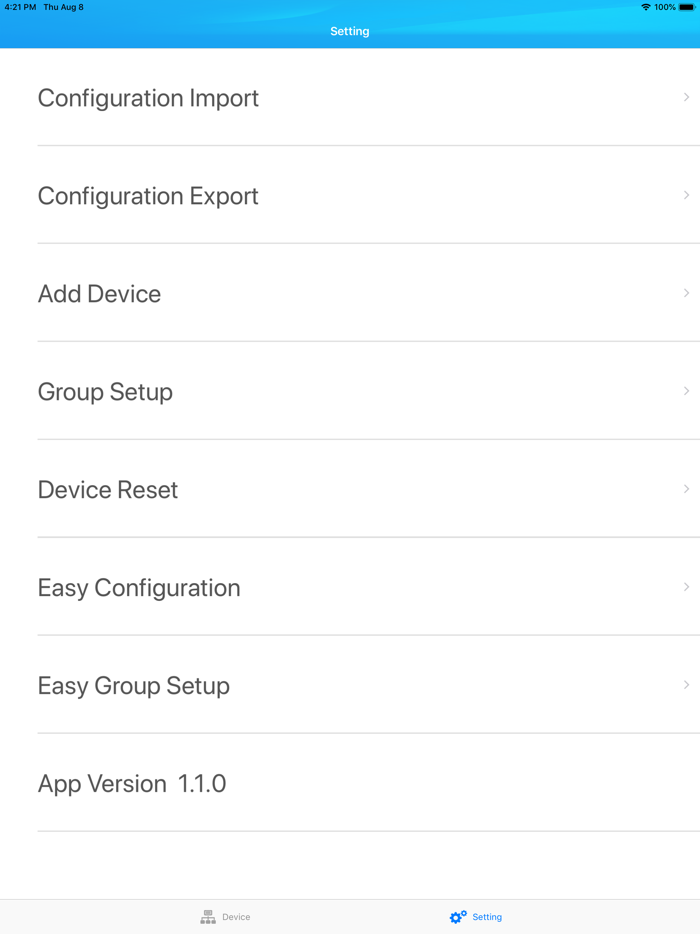Tap the Setting gear icon in tab bar

coord(458,917)
